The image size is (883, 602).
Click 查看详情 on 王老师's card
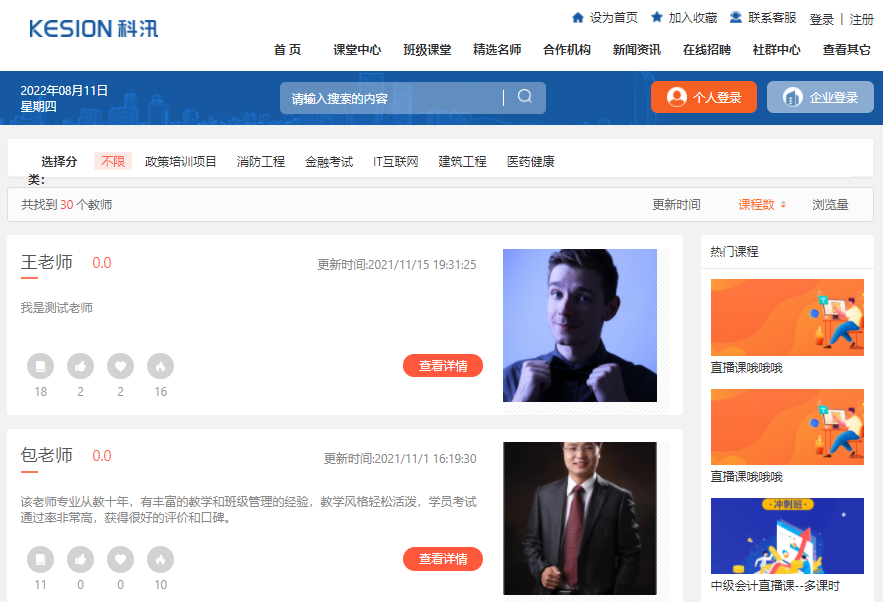tap(442, 366)
